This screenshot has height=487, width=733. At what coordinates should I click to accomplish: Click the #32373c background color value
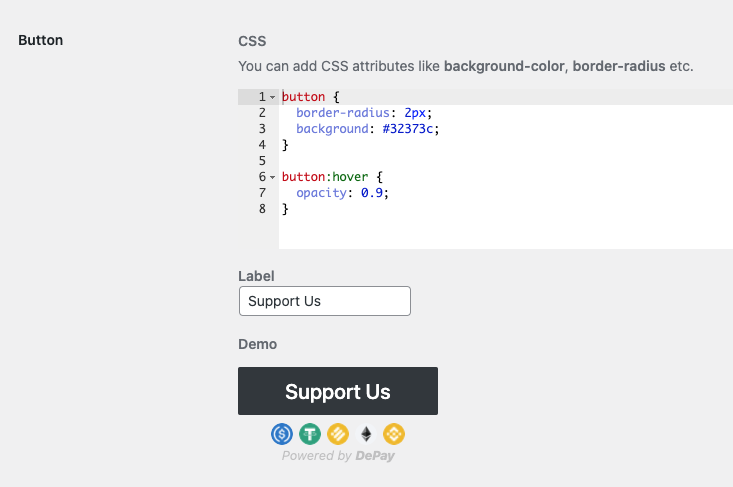click(x=408, y=129)
